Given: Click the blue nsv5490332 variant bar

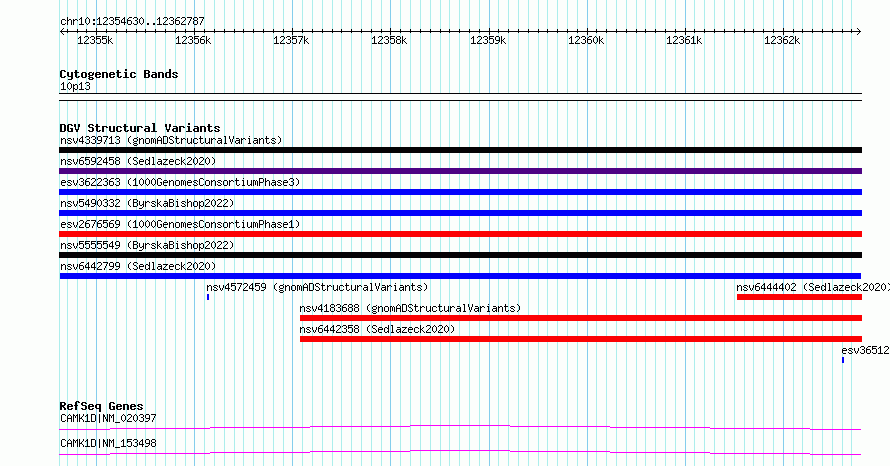Looking at the screenshot, I should click(460, 213).
